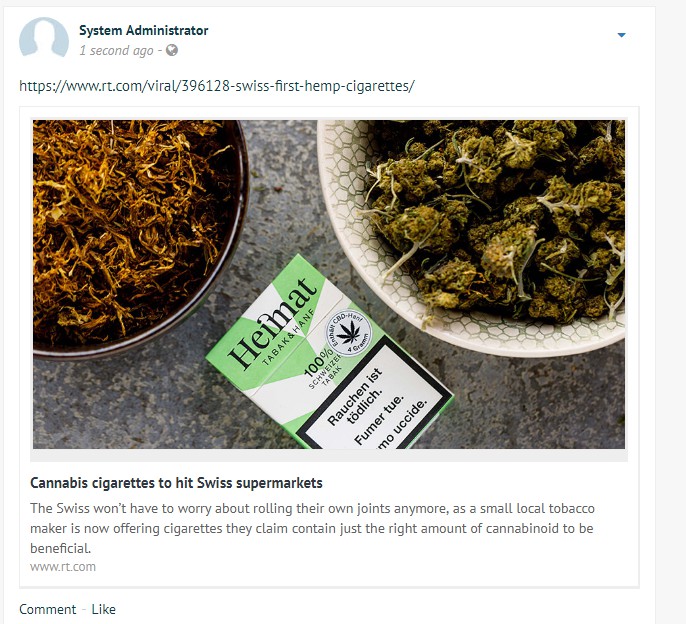Click the 'Fumer tue.' line on warning label

(378, 420)
